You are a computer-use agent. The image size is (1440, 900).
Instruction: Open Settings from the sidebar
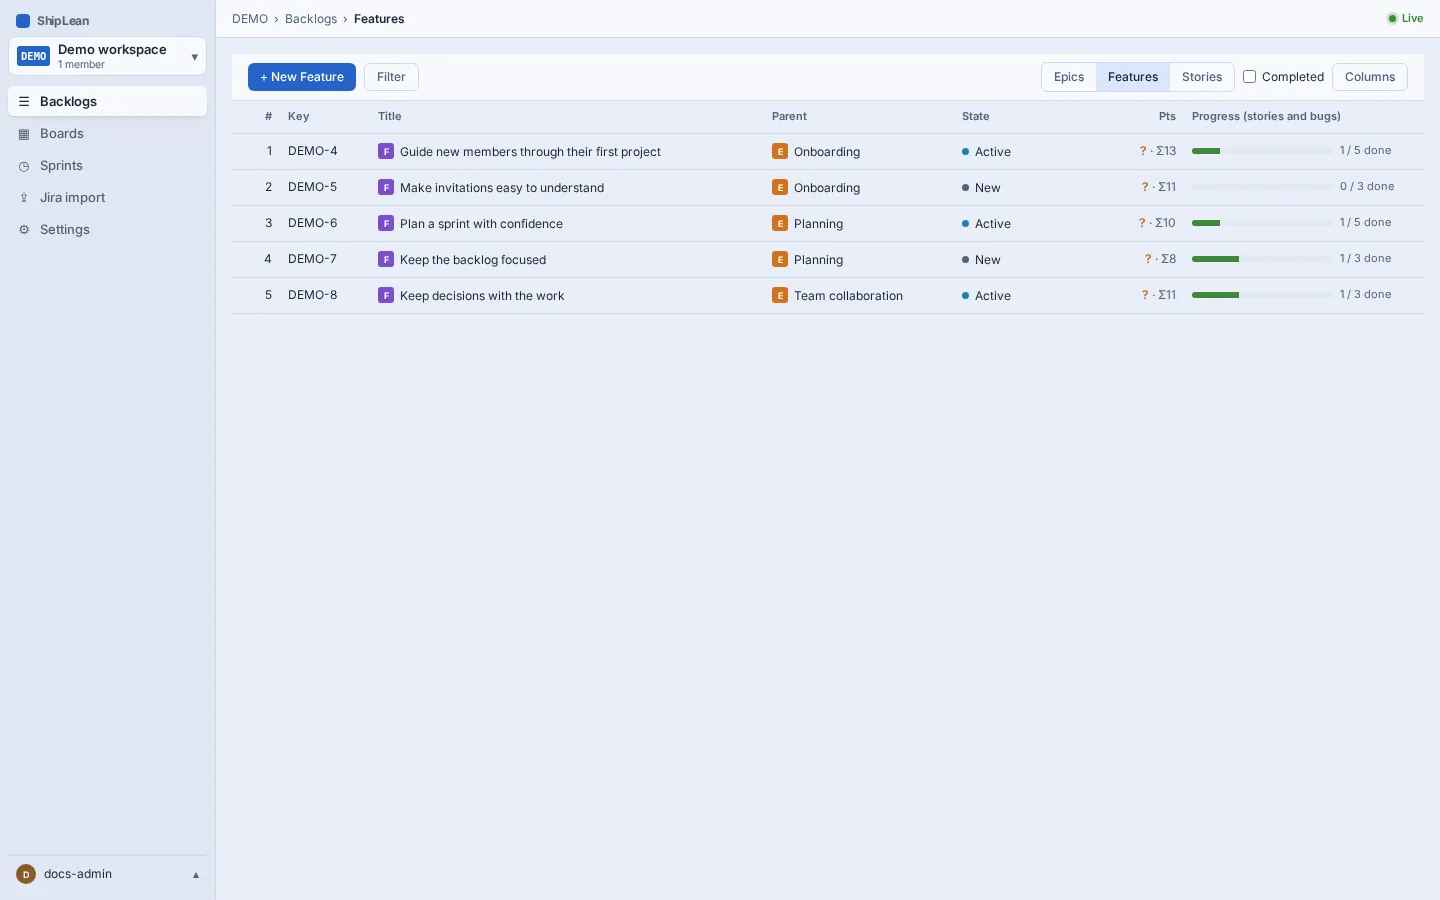point(108,230)
